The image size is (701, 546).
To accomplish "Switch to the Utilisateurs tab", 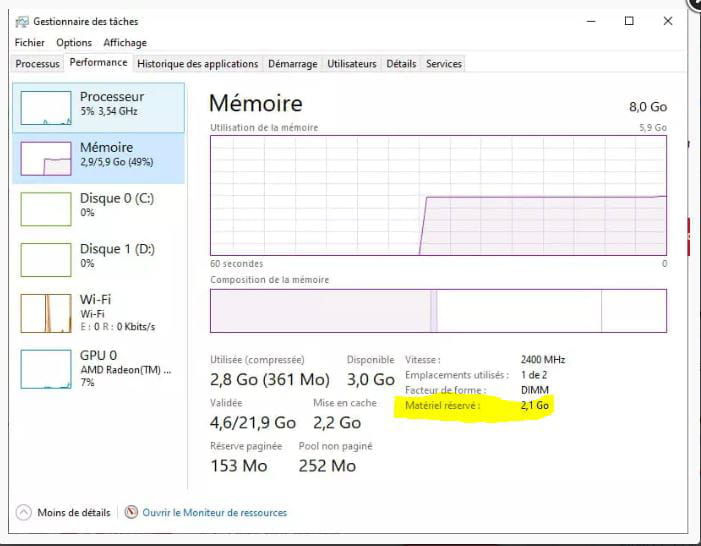I will 352,64.
